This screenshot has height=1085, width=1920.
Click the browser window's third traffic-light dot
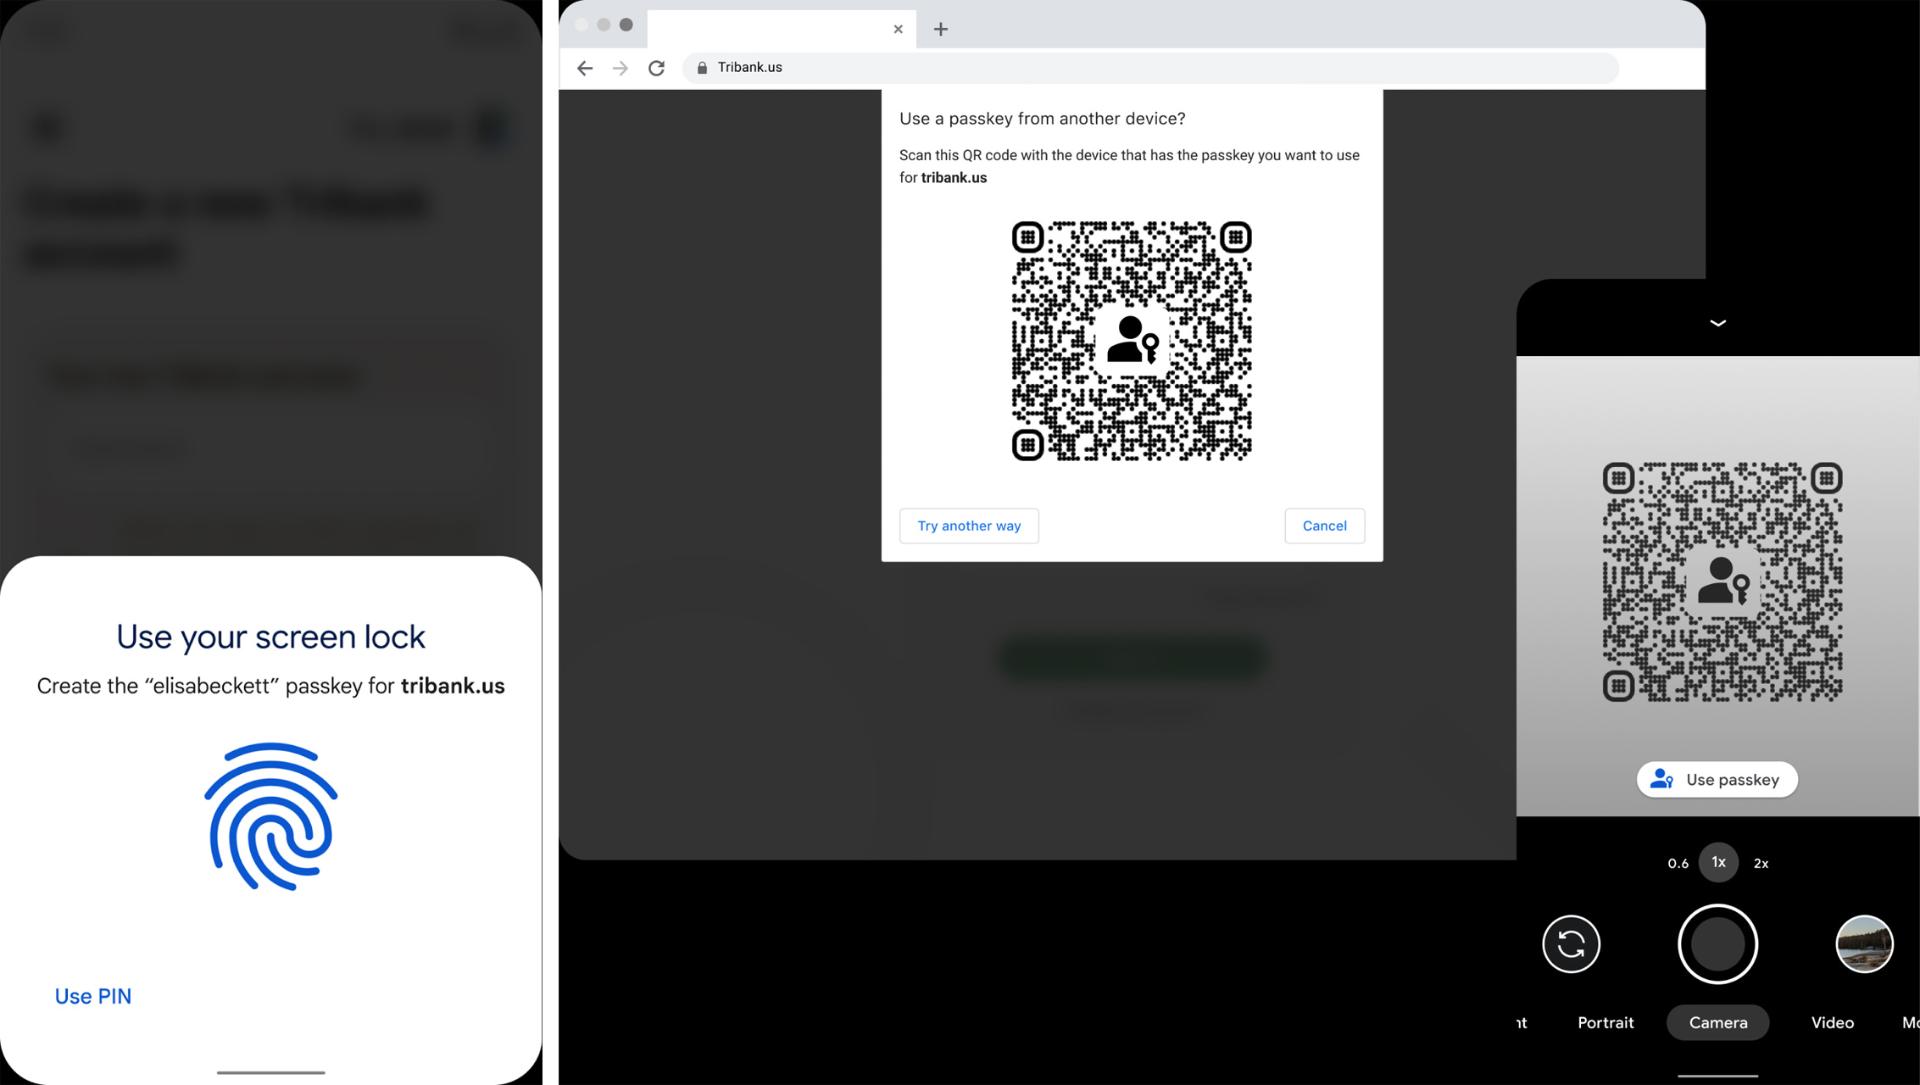point(626,25)
